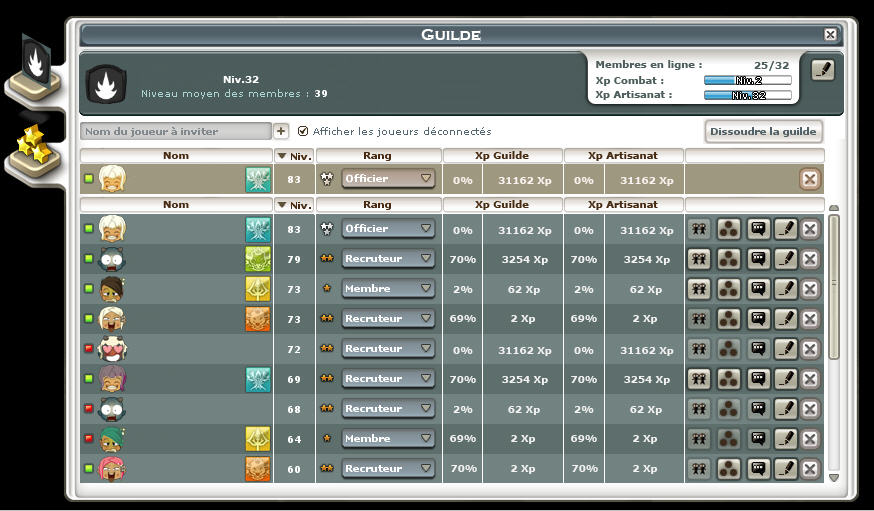Click group icon in the level 60 row

[699, 469]
